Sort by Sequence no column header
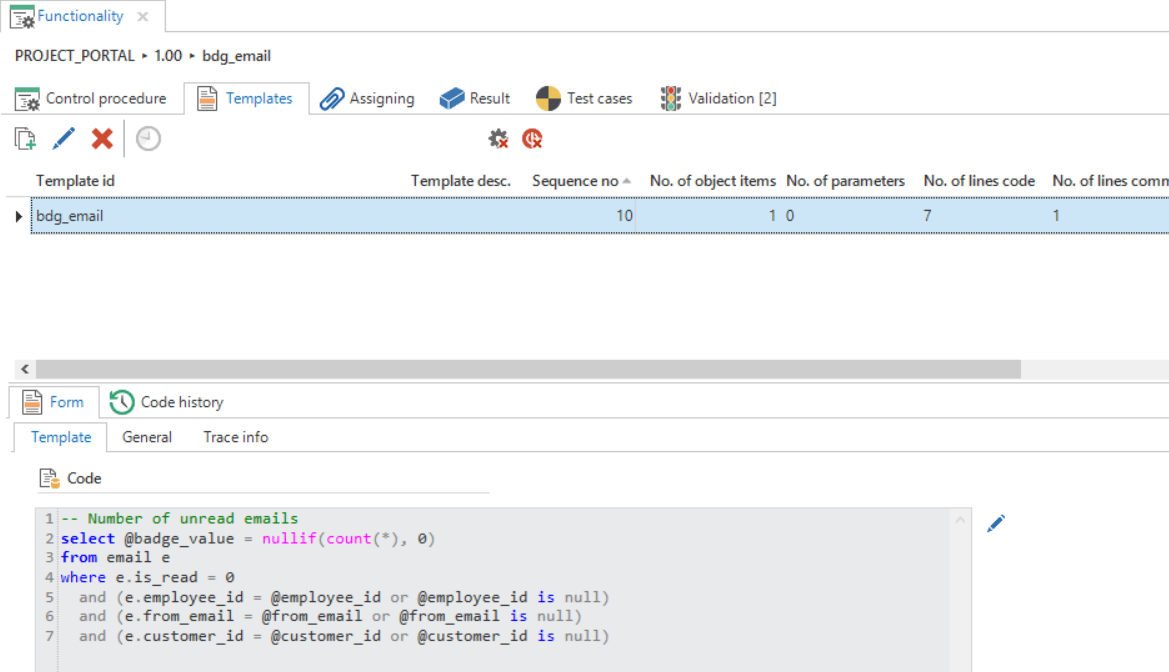 tap(575, 181)
